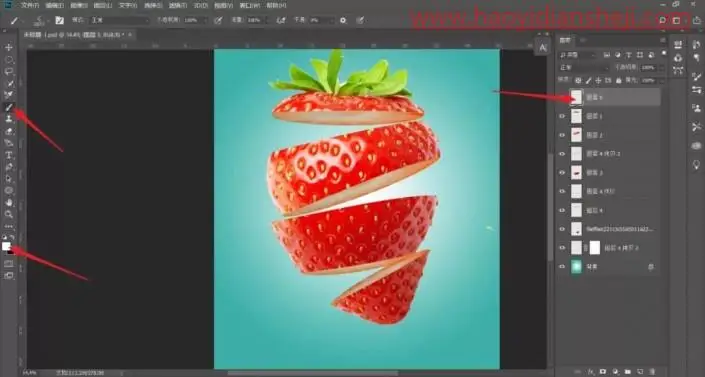This screenshot has height=377, width=705.
Task: Click the foreground color swatch
Action: tap(6, 246)
